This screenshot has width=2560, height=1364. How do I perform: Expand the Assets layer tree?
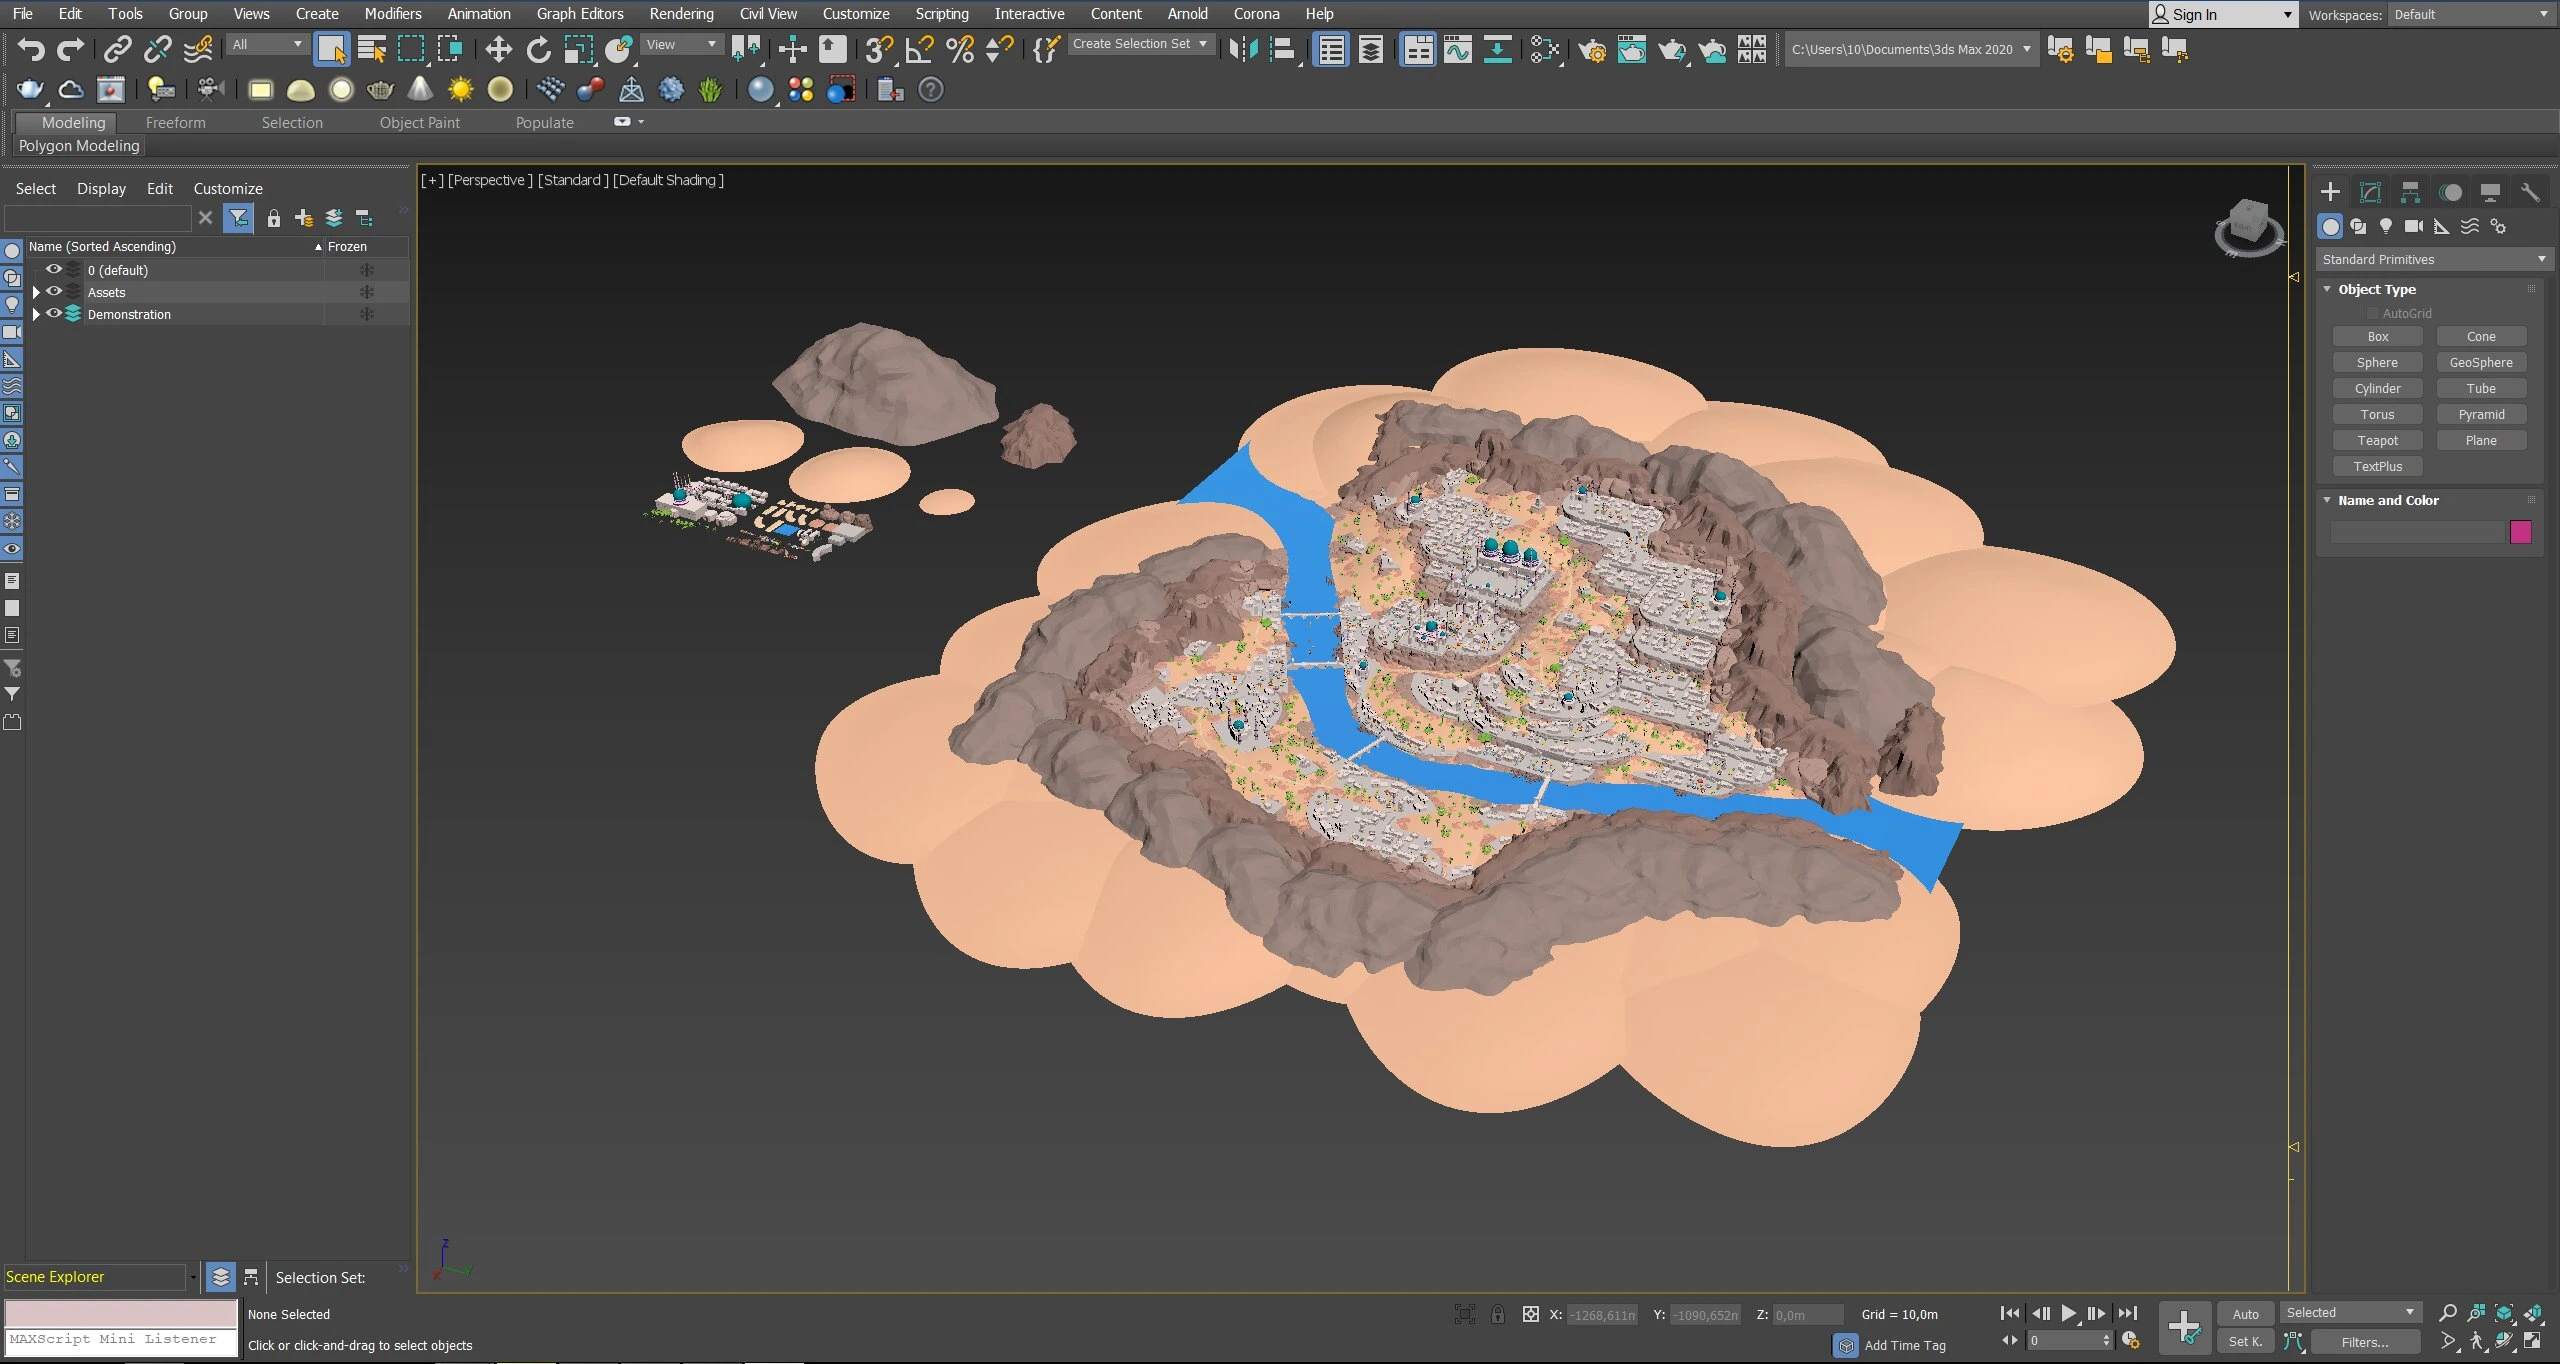coord(36,292)
